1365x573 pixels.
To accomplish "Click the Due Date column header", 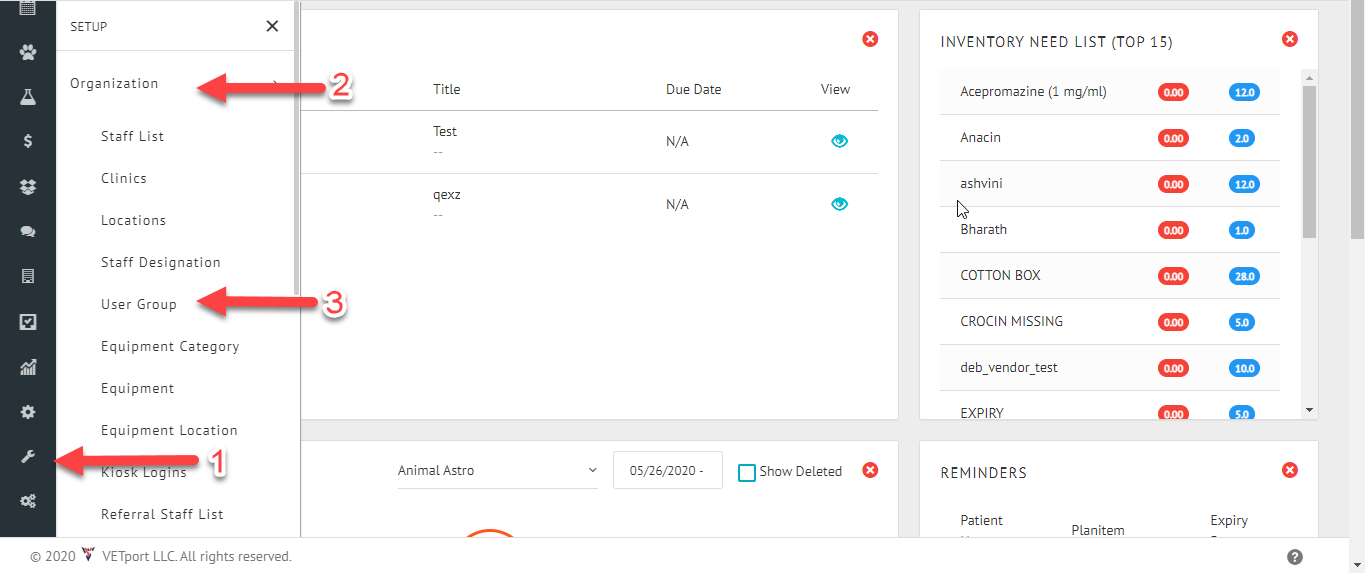I will (693, 89).
